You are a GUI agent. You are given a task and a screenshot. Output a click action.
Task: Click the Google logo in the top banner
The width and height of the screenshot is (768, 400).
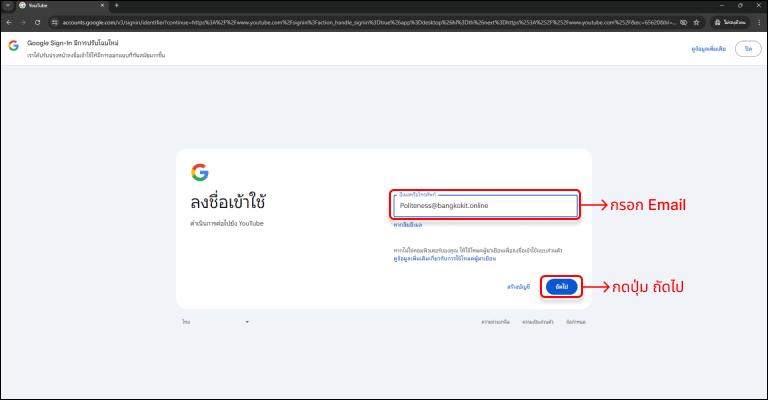click(x=13, y=46)
